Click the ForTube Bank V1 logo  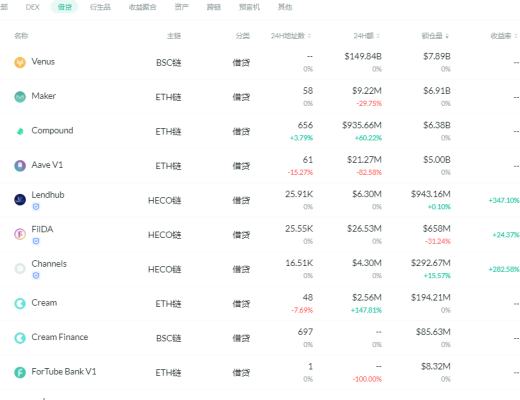pos(20,372)
